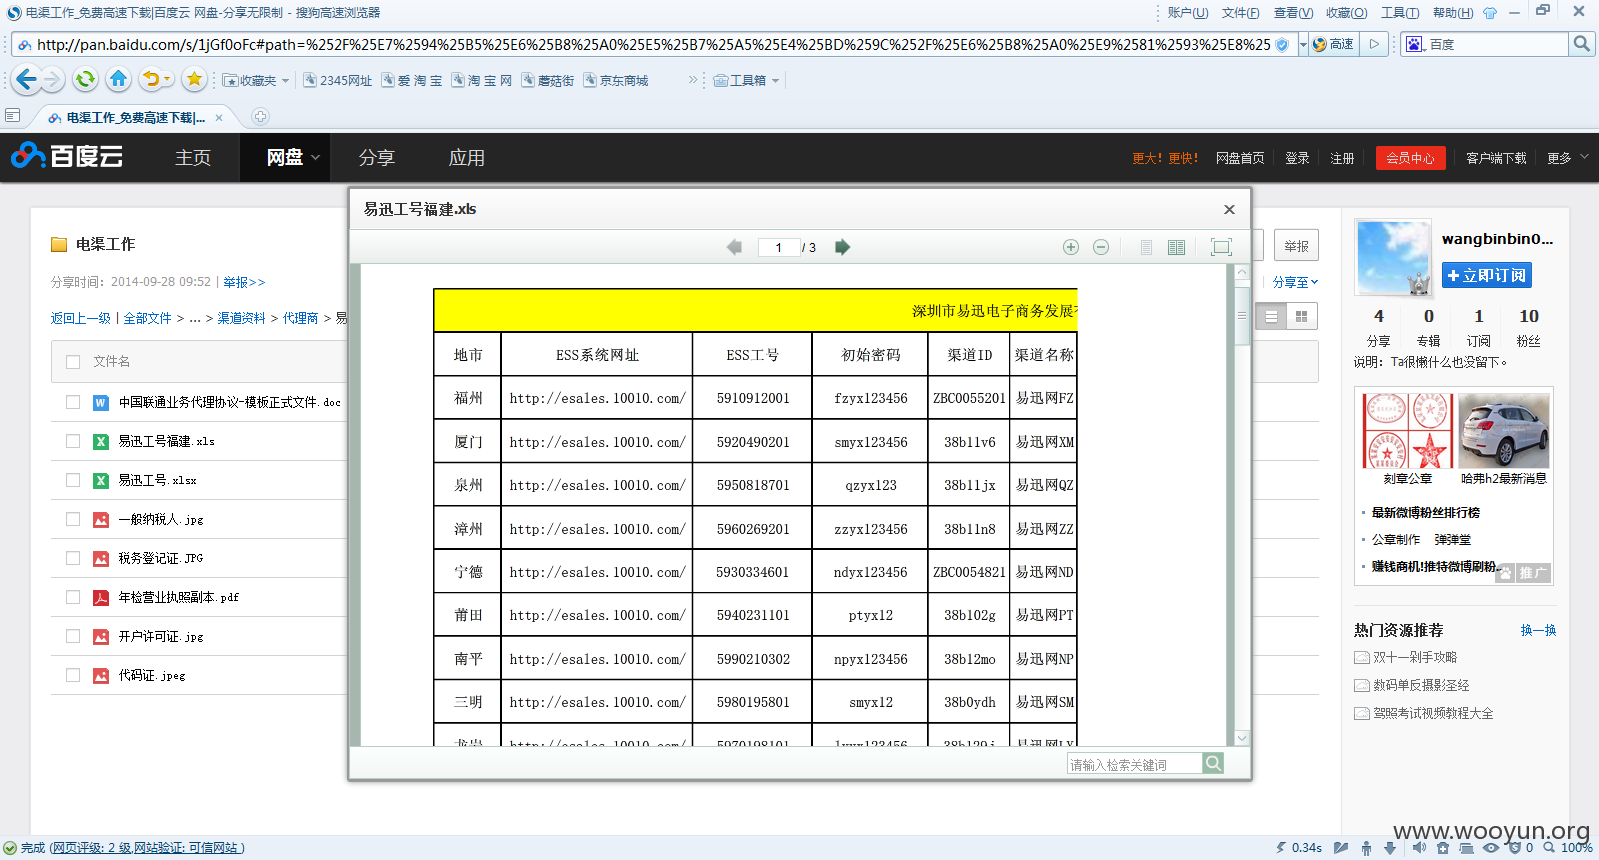
Task: Click the preview search magnifier button
Action: click(x=1213, y=764)
